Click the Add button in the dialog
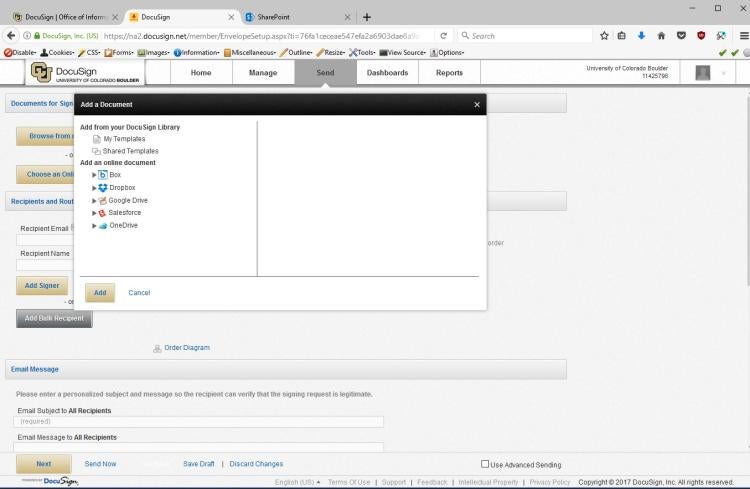Screen dimensions: 750x489 100,292
